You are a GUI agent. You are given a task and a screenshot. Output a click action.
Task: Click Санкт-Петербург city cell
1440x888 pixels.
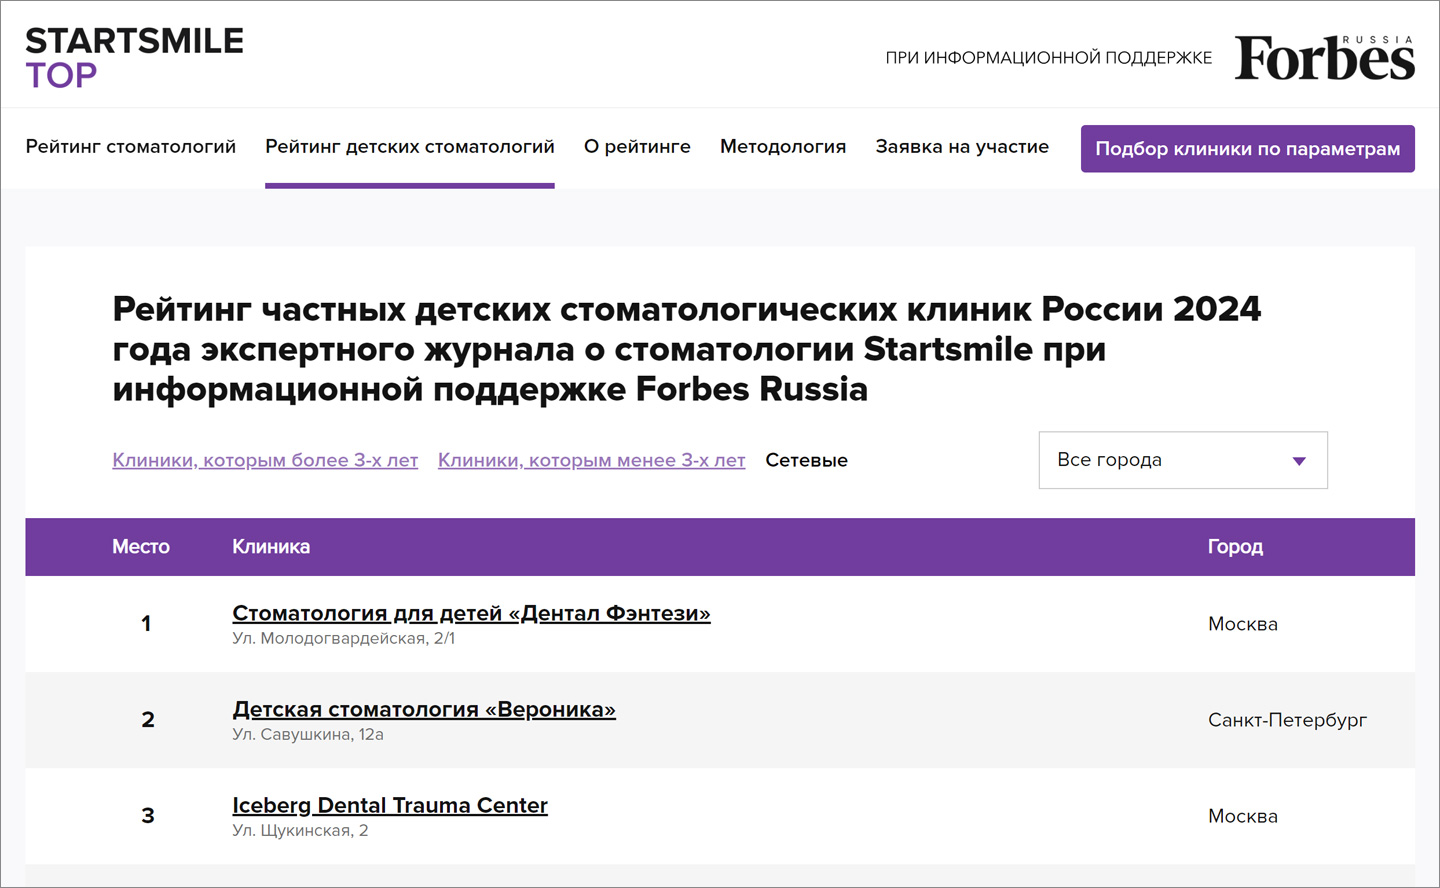1287,720
